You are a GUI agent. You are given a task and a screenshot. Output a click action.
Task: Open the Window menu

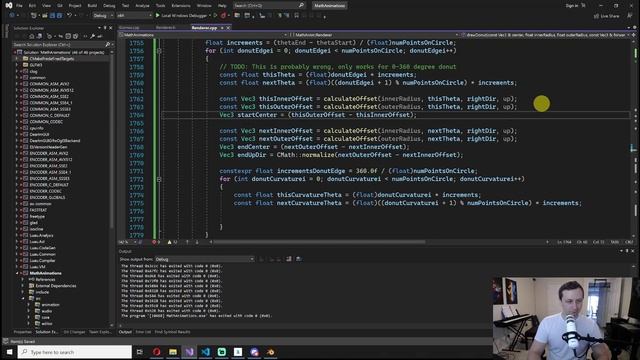[x=204, y=6]
